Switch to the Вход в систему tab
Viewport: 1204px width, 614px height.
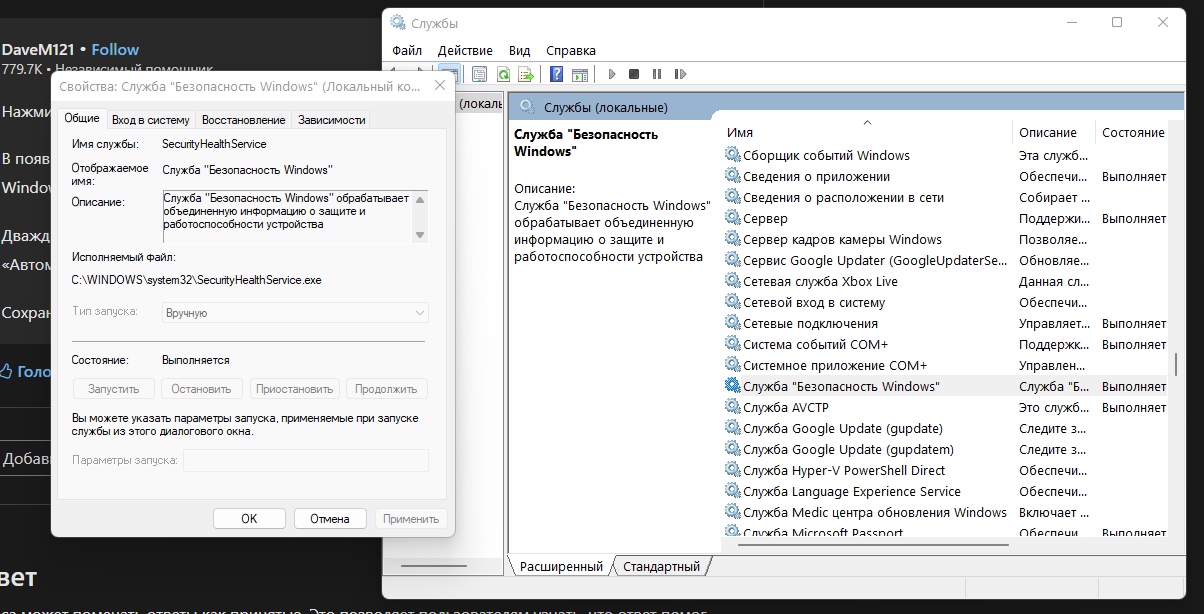coord(150,119)
